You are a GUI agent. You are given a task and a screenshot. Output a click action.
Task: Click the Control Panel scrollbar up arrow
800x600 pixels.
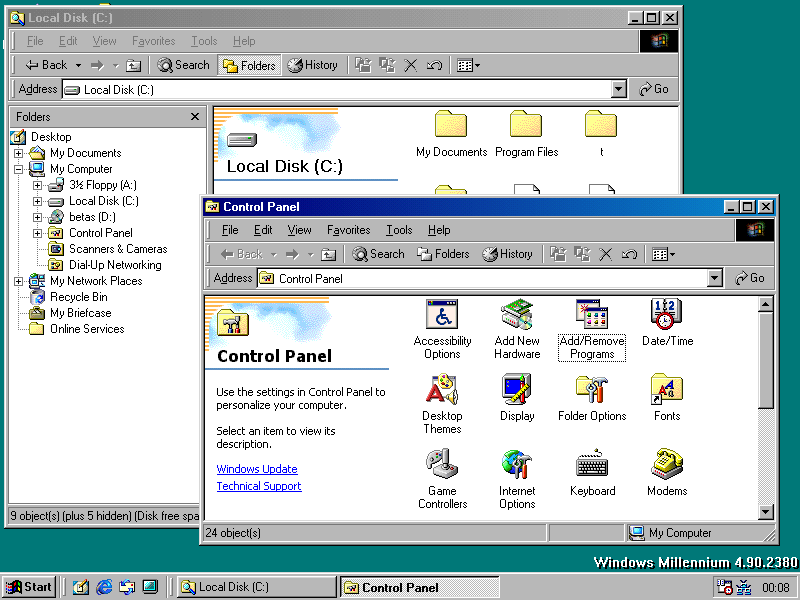765,305
